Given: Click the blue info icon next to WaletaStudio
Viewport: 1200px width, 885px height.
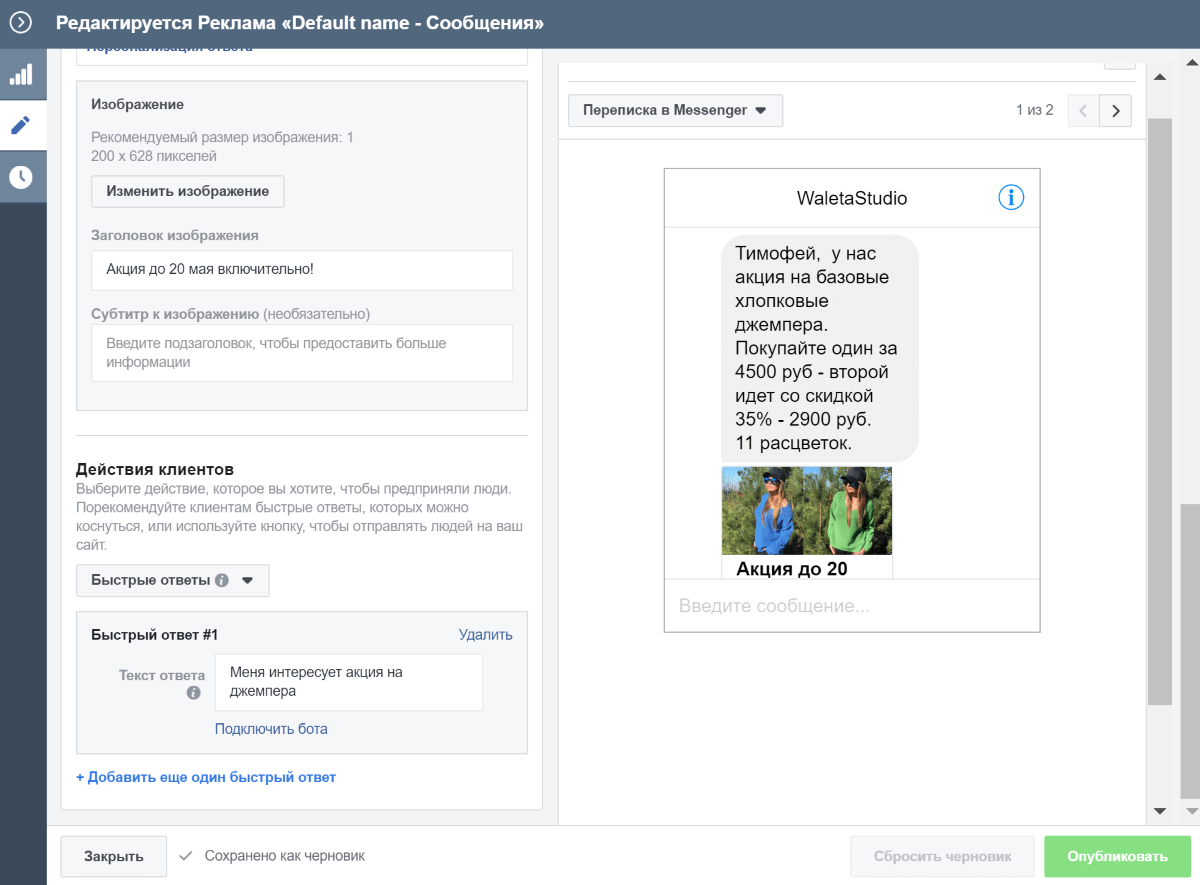Looking at the screenshot, I should [x=1011, y=198].
